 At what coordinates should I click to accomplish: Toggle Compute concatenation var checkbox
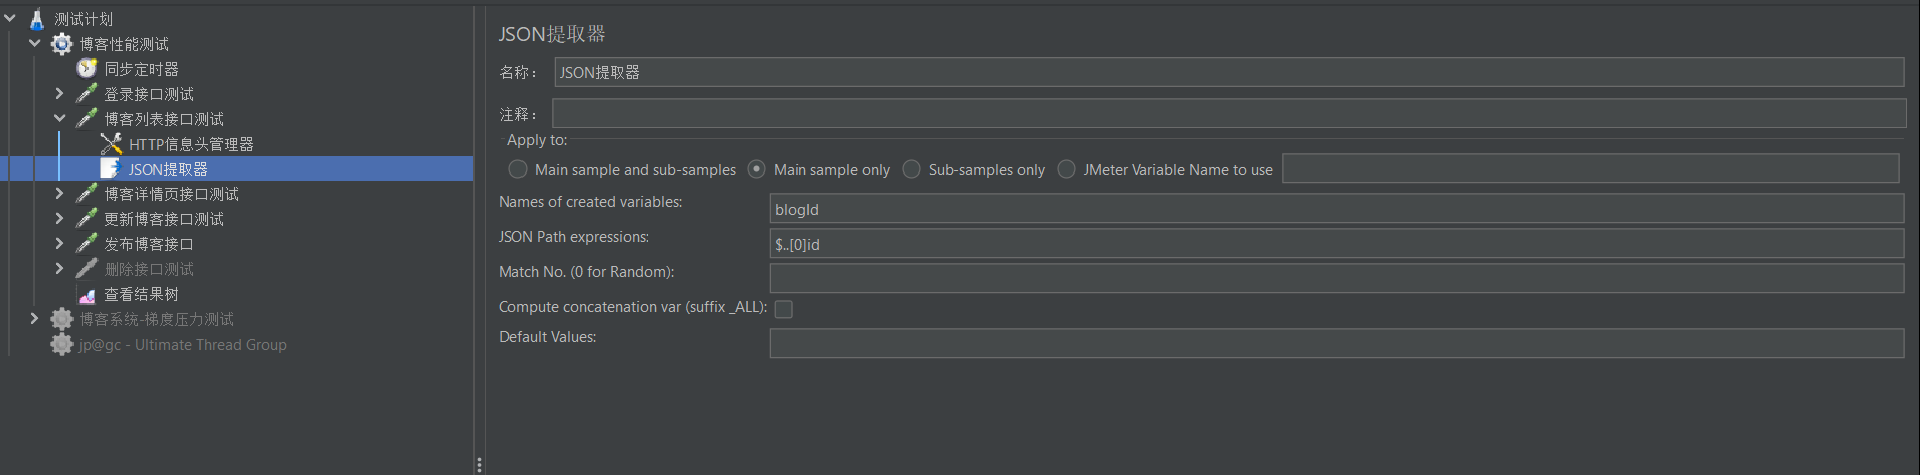coord(784,309)
